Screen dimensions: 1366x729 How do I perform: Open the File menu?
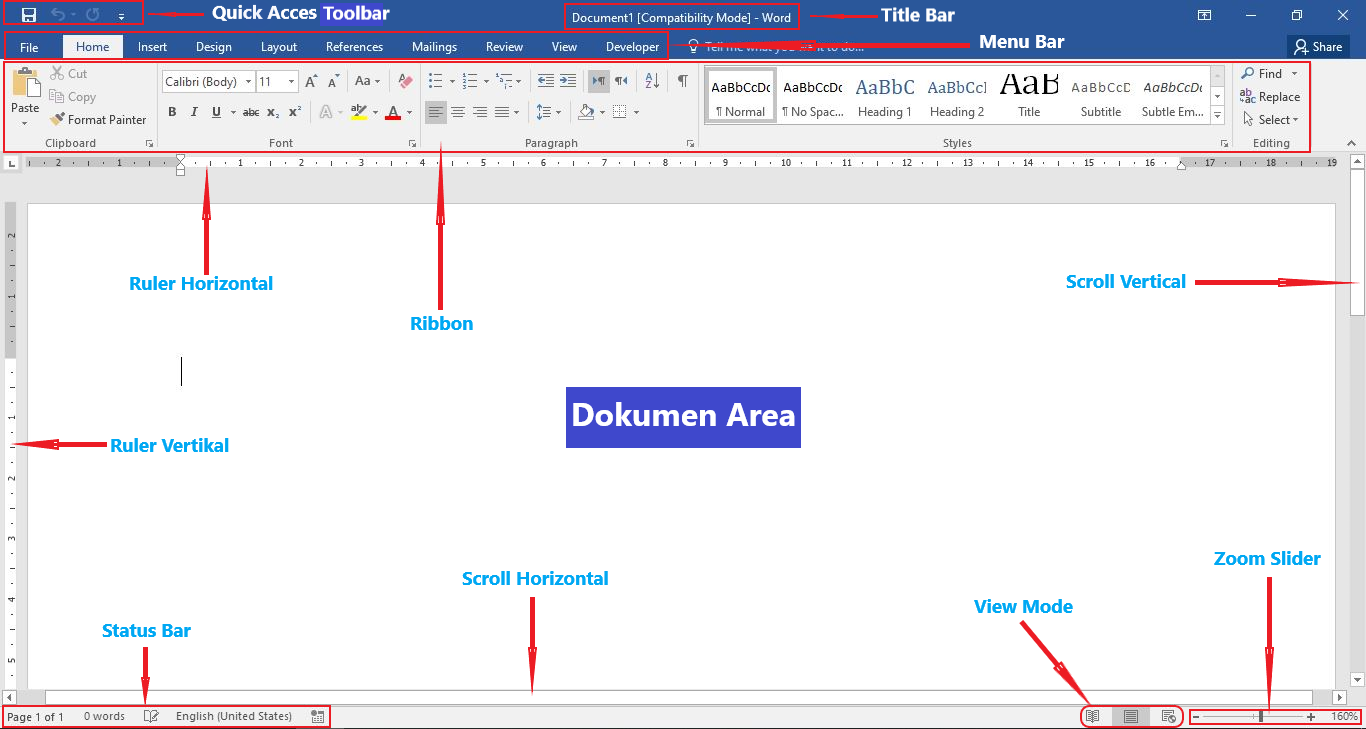click(x=30, y=46)
